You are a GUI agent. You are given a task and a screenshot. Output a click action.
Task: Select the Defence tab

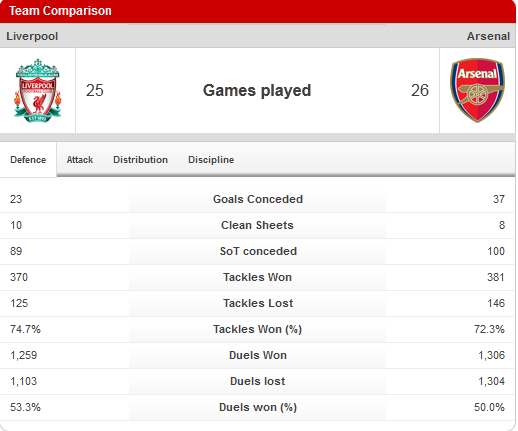click(x=28, y=160)
